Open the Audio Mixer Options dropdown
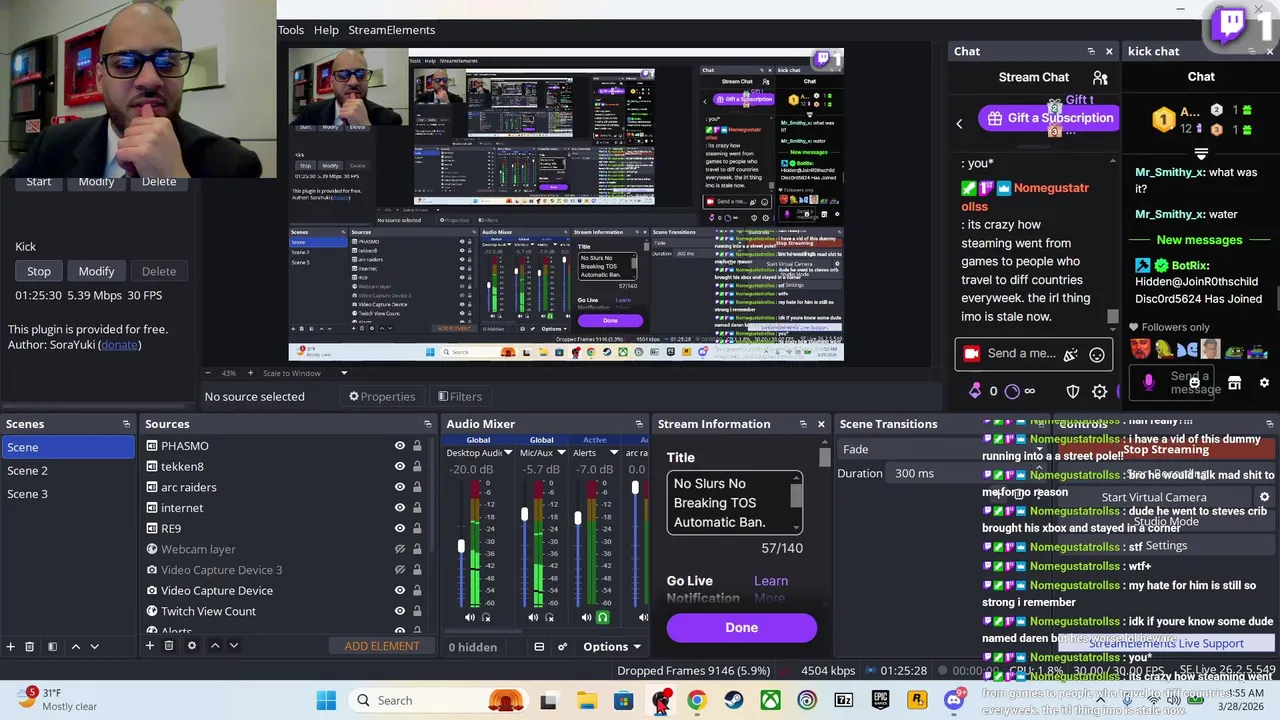1280x720 pixels. click(612, 647)
